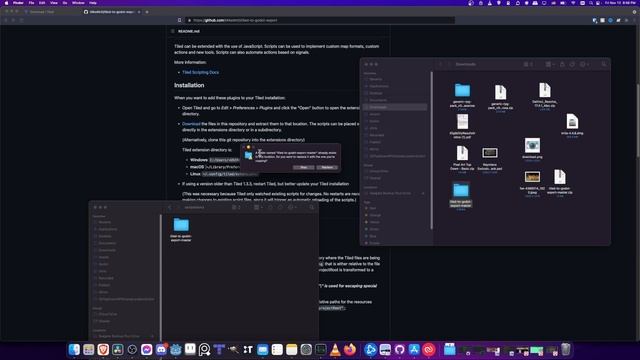The image size is (640, 360).
Task: Select download.png image in Downloads window
Action: [532, 148]
